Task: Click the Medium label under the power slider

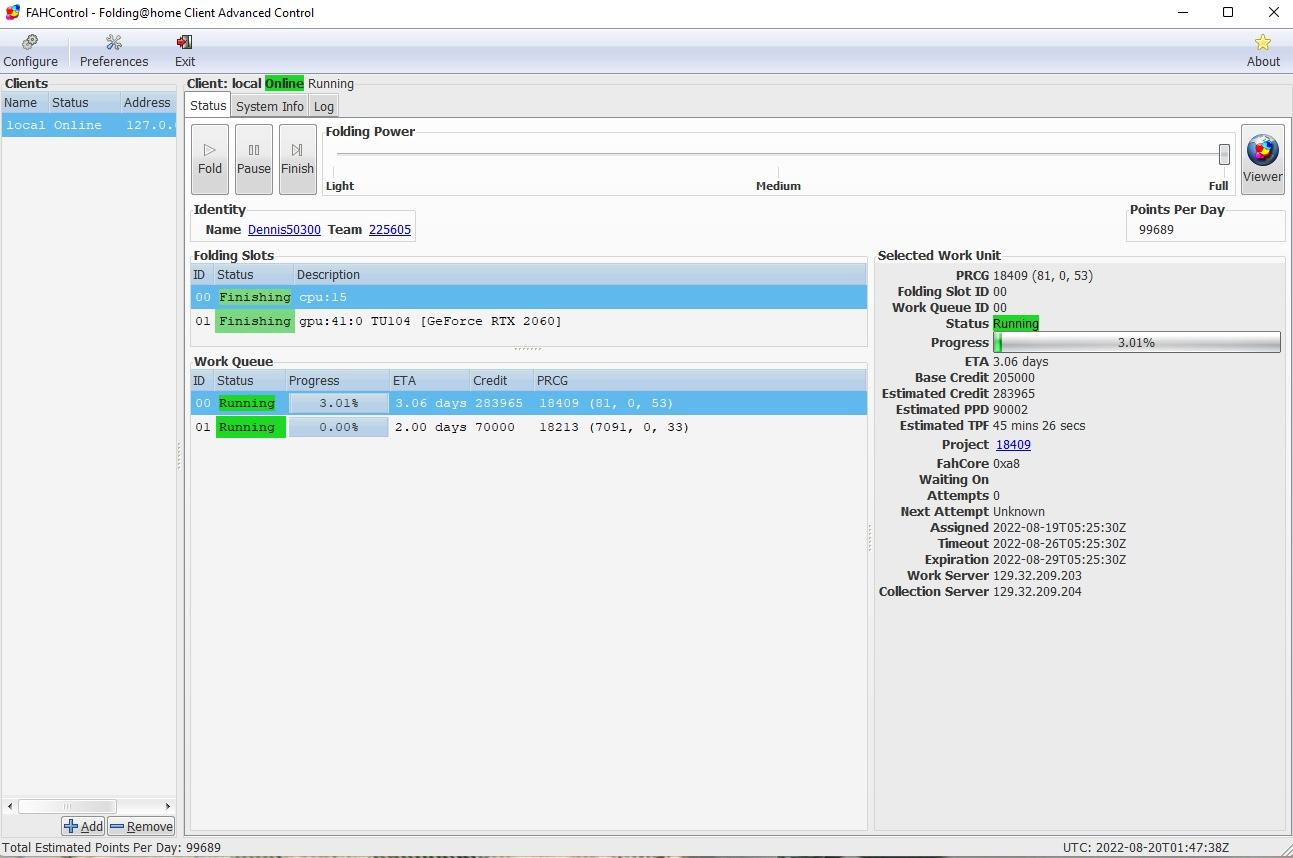Action: (x=778, y=186)
